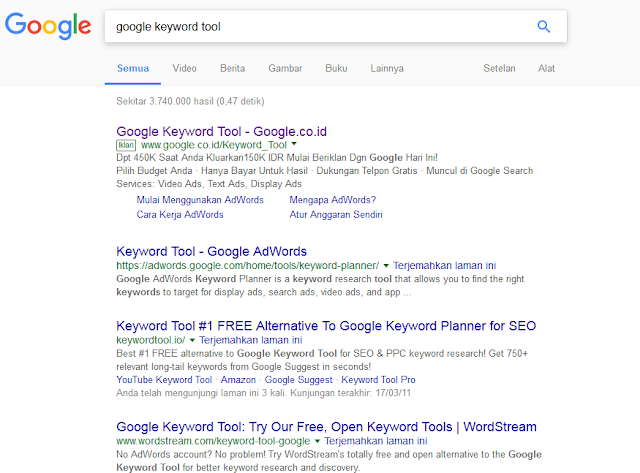Open the Berita tab
This screenshot has height=473, width=640.
point(232,68)
